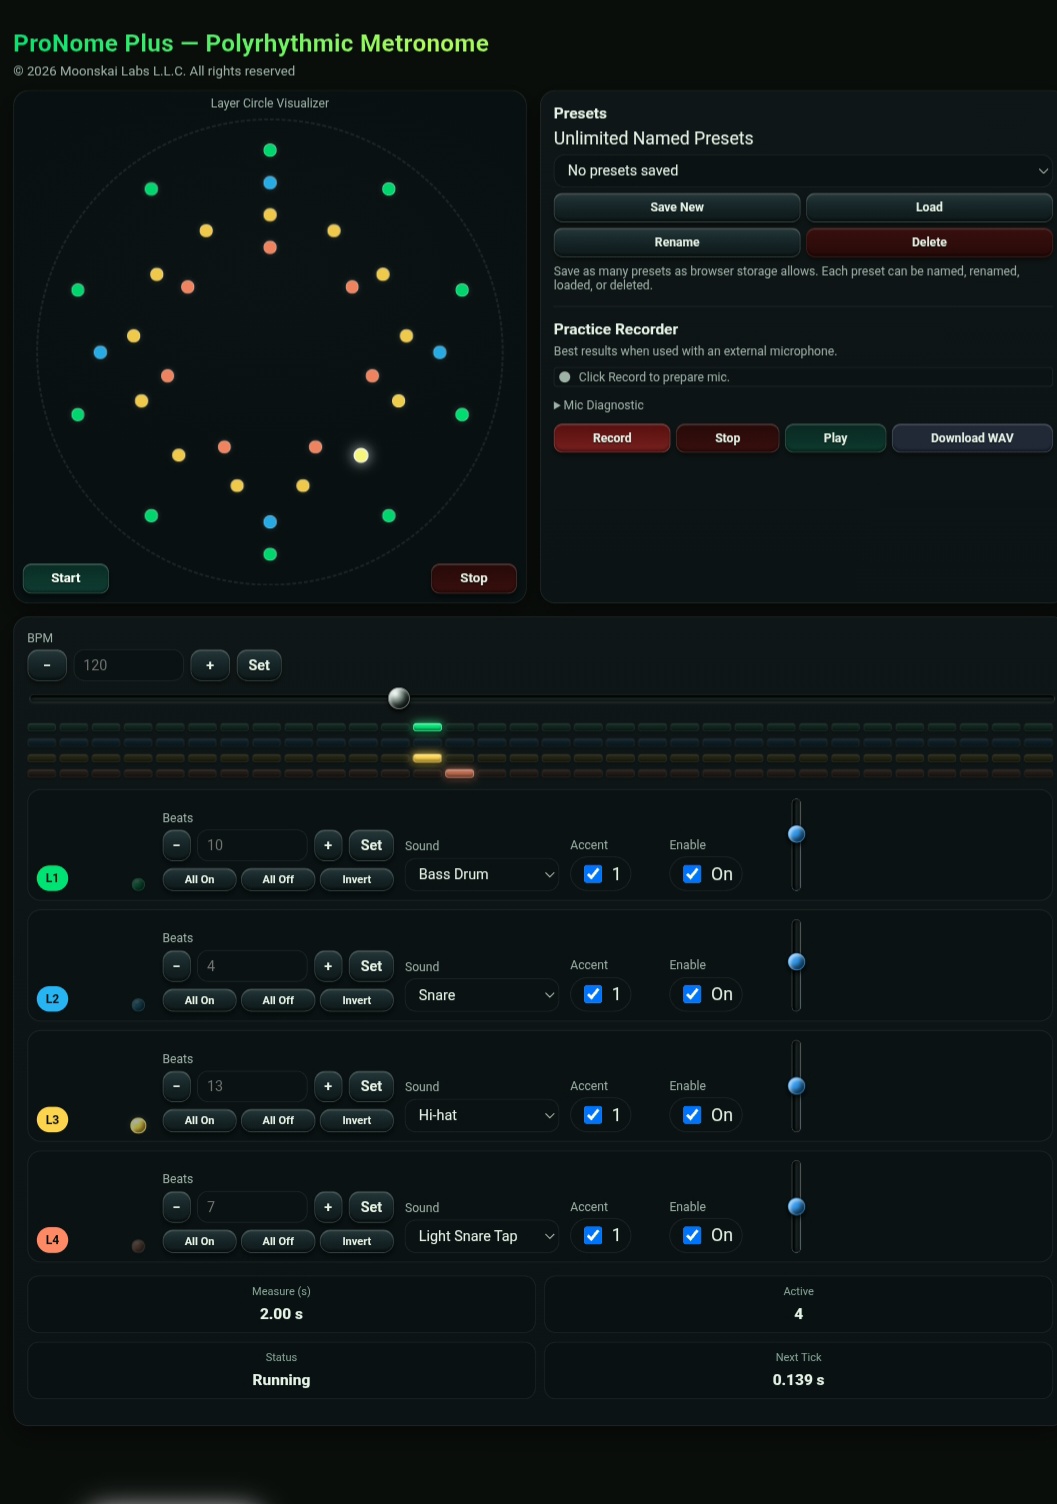Open the Light Snare Tap sound dropdown
Image resolution: width=1057 pixels, height=1504 pixels.
(482, 1236)
